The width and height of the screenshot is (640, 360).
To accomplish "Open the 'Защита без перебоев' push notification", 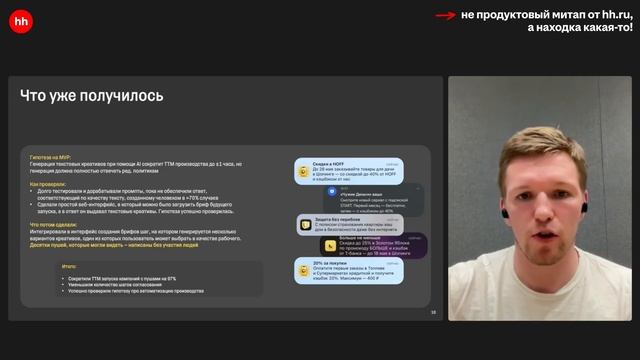I will click(350, 225).
